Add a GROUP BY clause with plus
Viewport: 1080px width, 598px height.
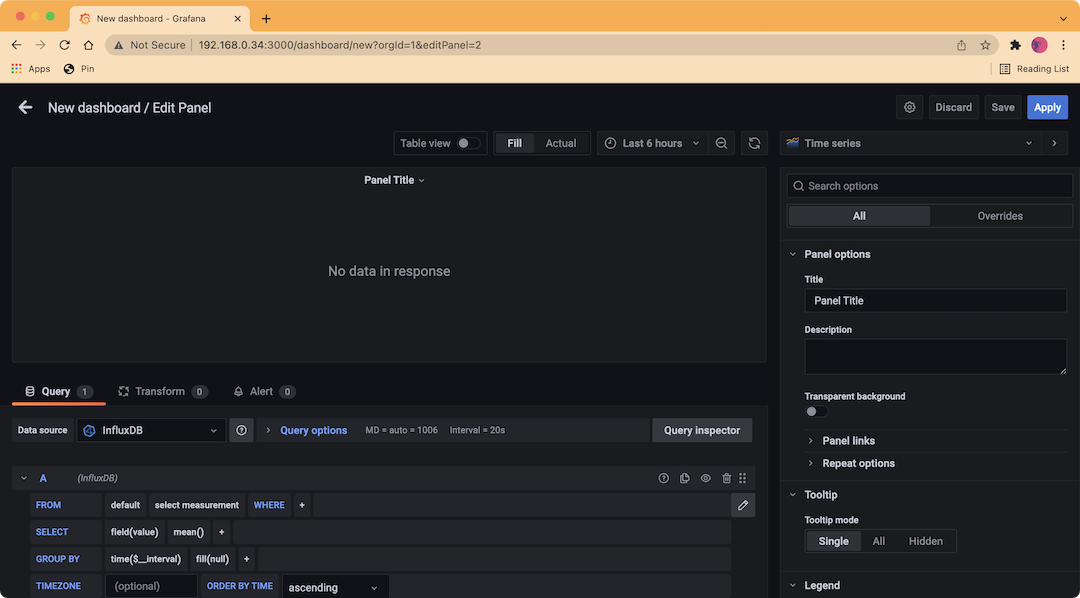(x=246, y=559)
